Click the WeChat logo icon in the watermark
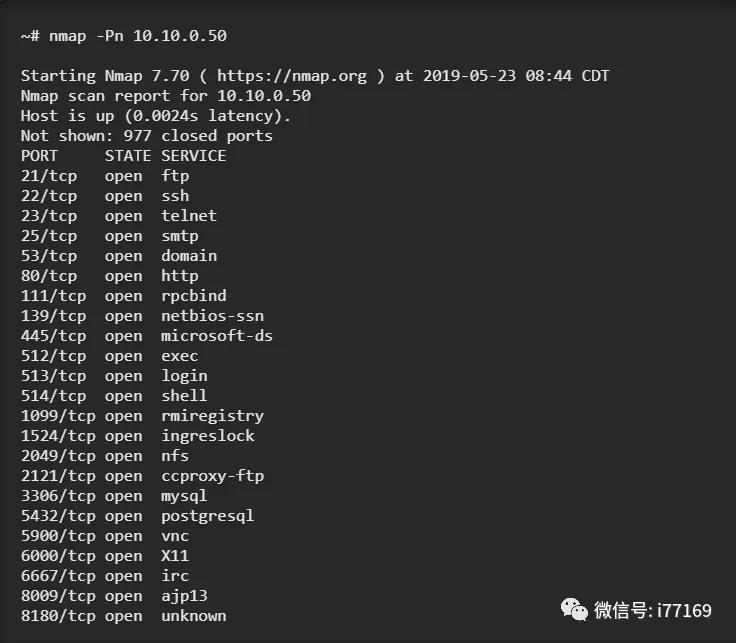This screenshot has width=736, height=643. pyautogui.click(x=574, y=610)
